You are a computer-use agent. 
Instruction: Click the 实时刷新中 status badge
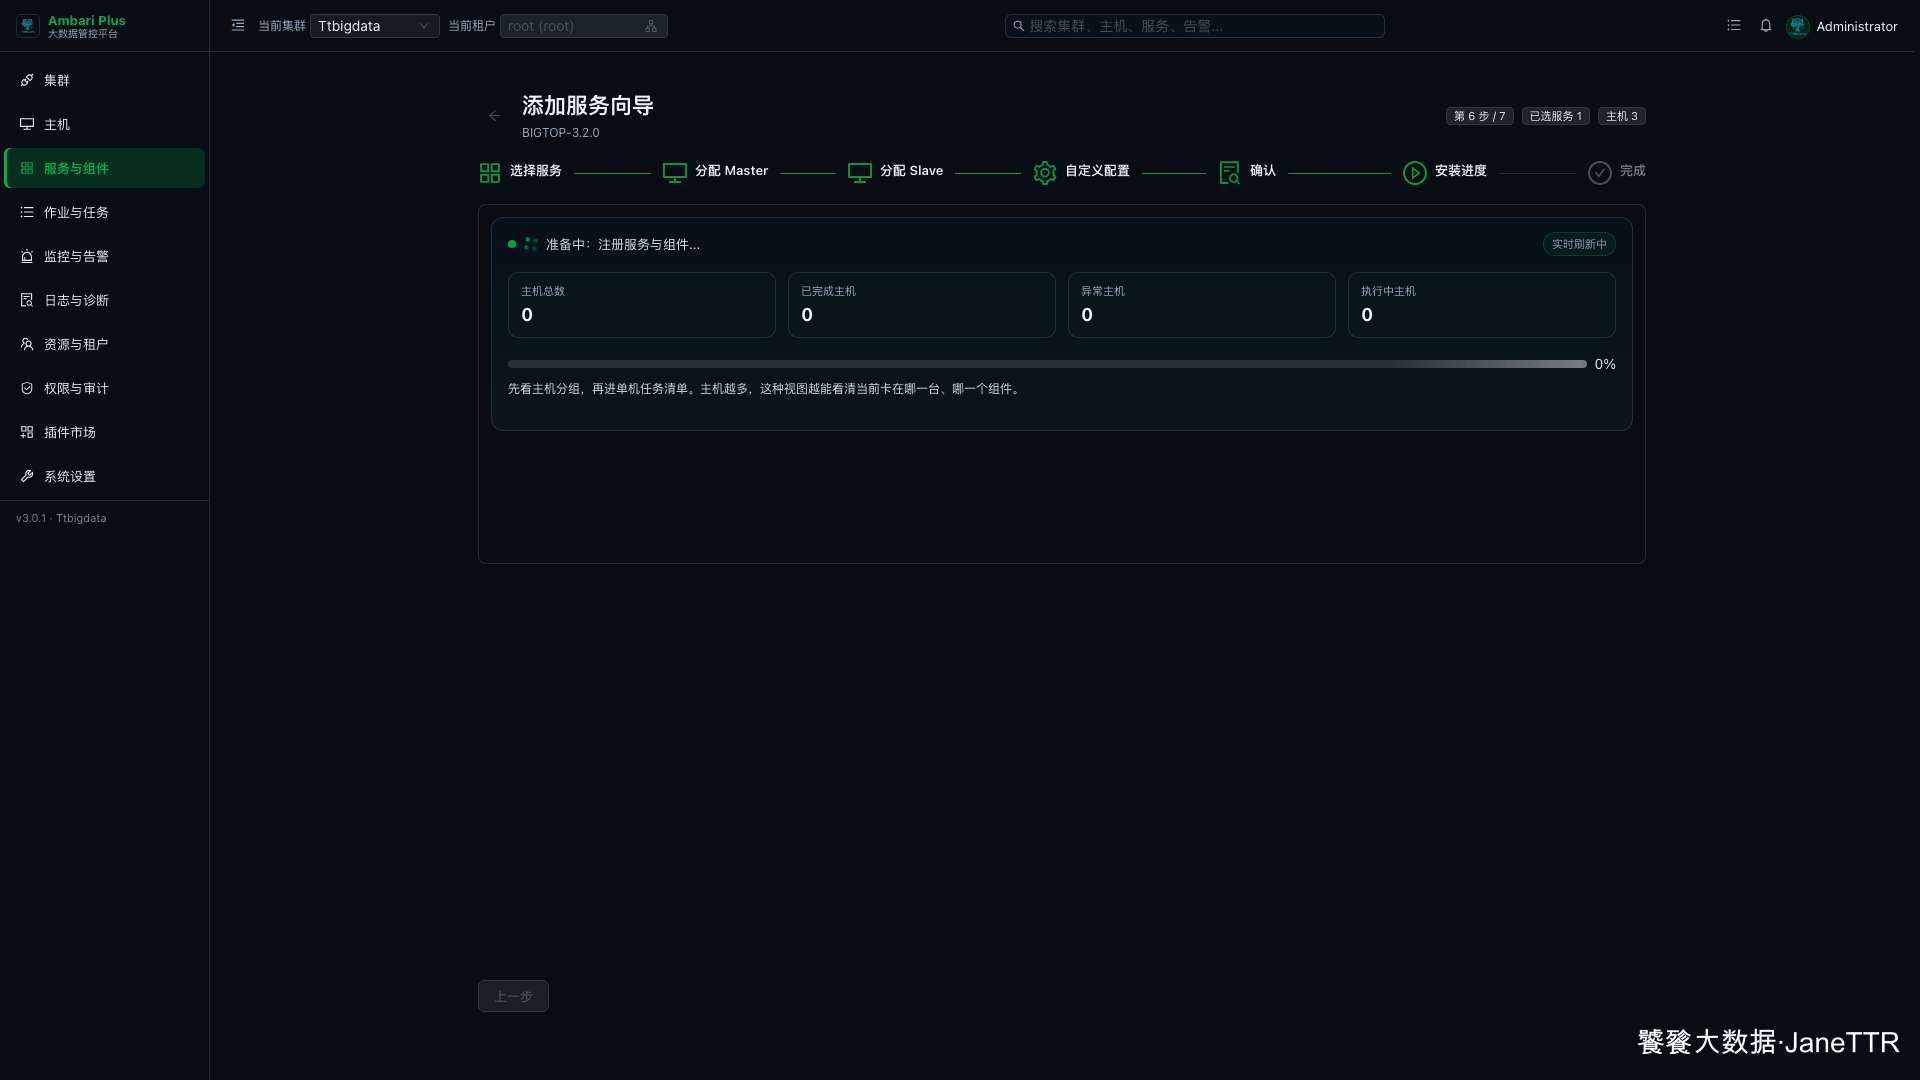pyautogui.click(x=1579, y=244)
